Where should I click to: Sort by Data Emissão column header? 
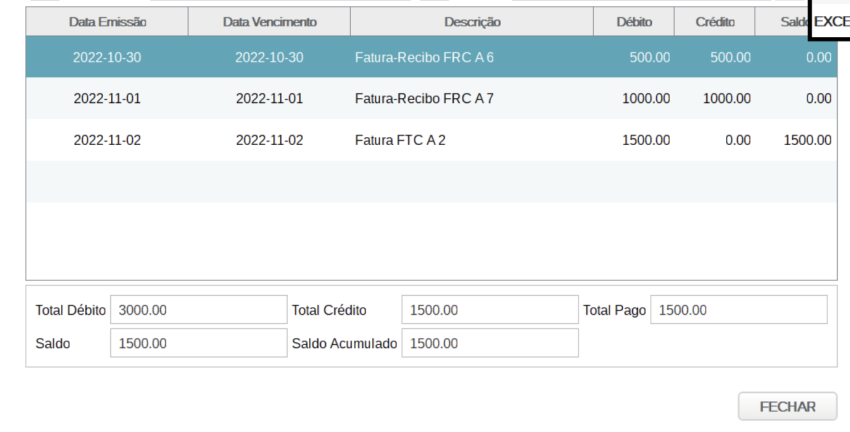(x=107, y=22)
